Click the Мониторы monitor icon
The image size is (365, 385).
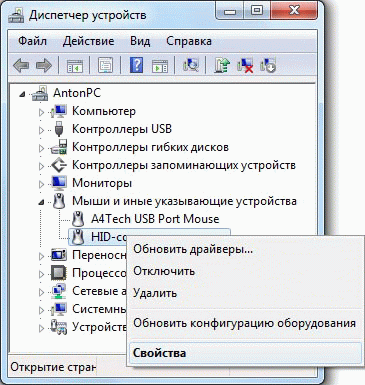click(59, 183)
